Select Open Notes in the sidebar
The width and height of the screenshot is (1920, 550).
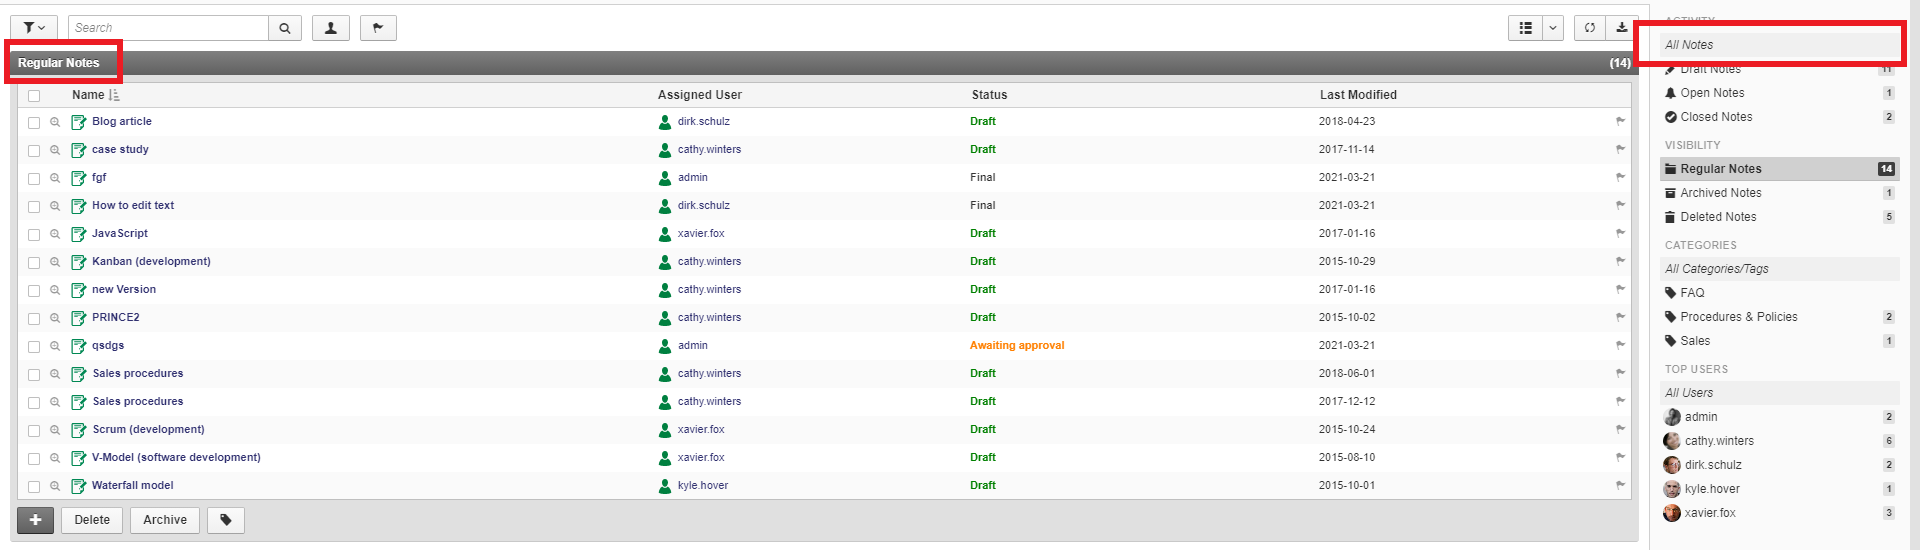coord(1780,93)
